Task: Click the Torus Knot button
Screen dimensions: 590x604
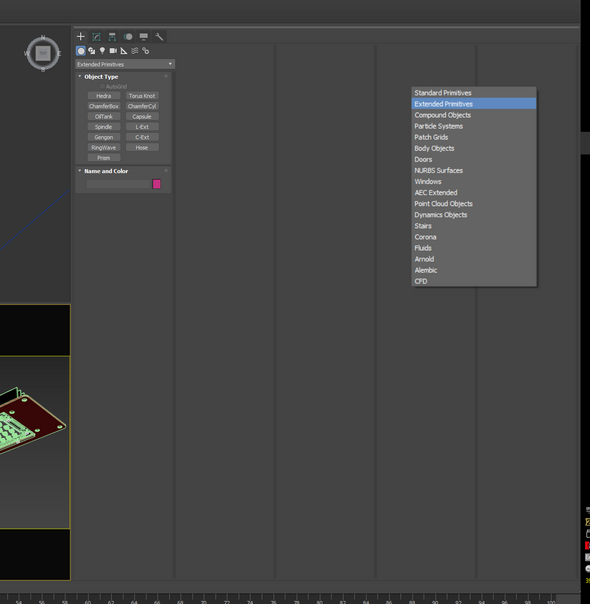Action: click(x=142, y=96)
